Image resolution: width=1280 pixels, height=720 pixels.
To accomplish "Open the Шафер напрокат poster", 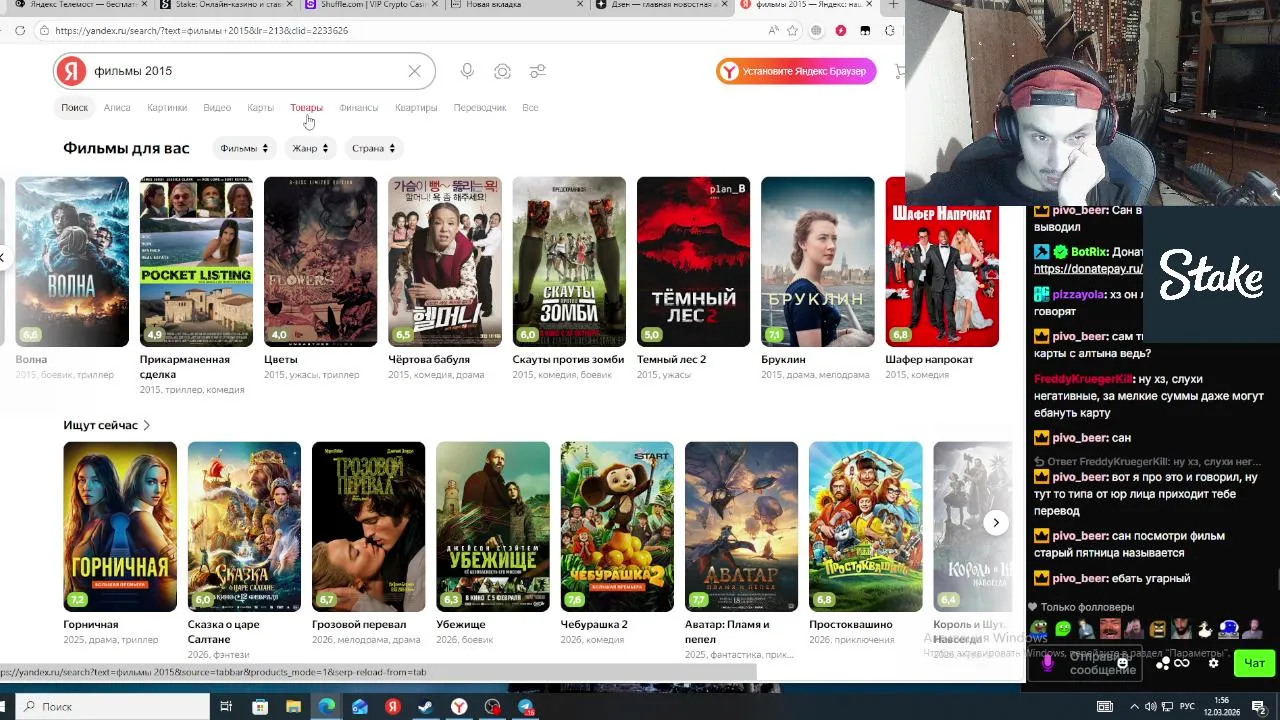I will pyautogui.click(x=942, y=262).
